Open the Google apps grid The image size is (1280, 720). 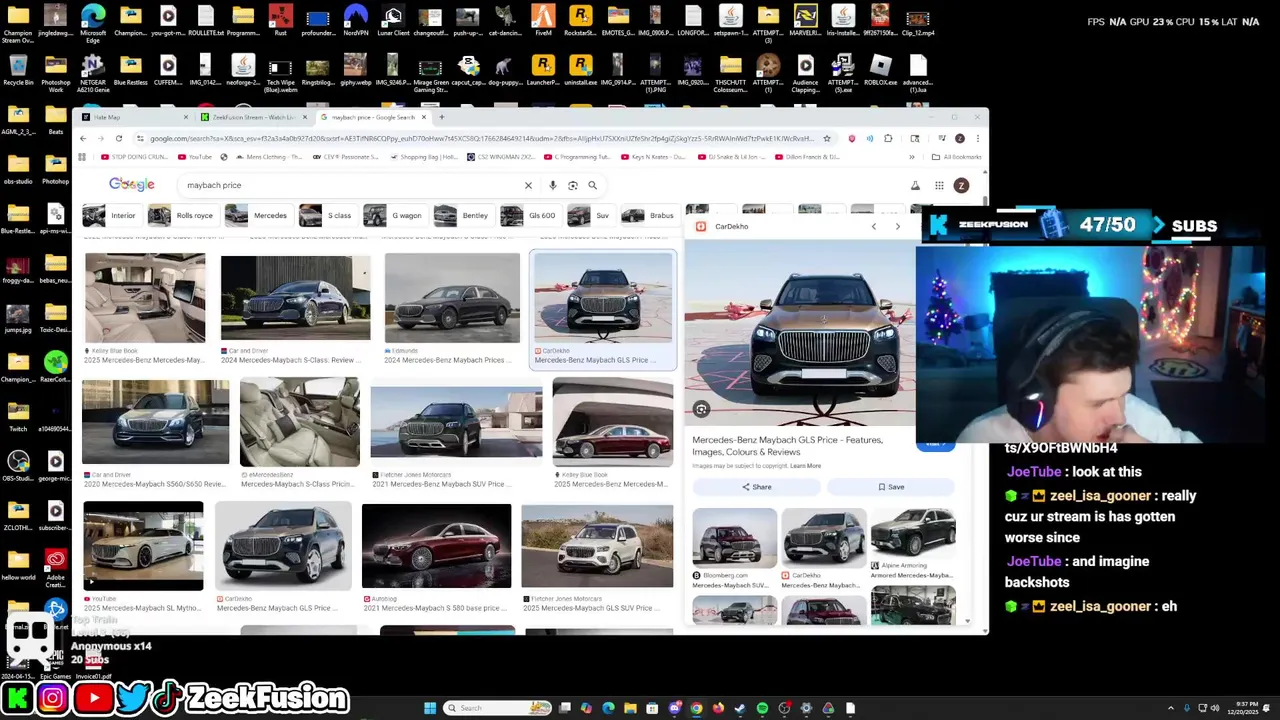point(939,185)
